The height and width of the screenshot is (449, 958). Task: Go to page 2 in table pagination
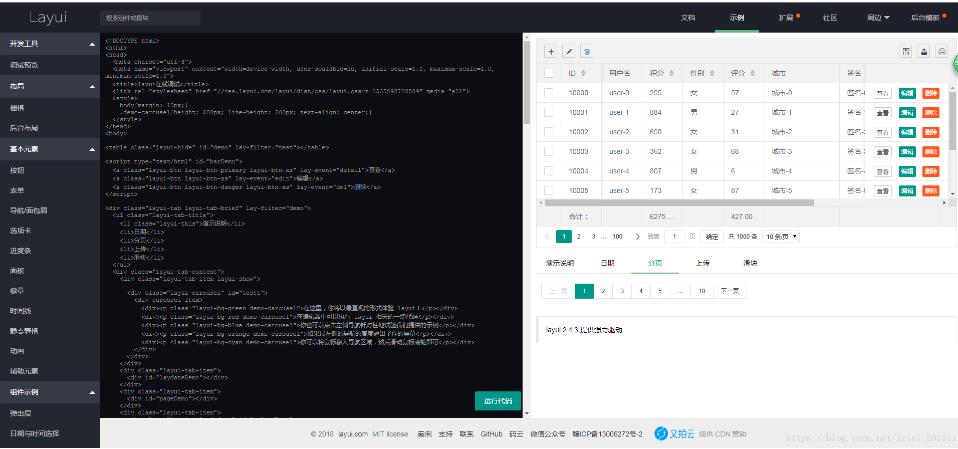click(x=579, y=236)
